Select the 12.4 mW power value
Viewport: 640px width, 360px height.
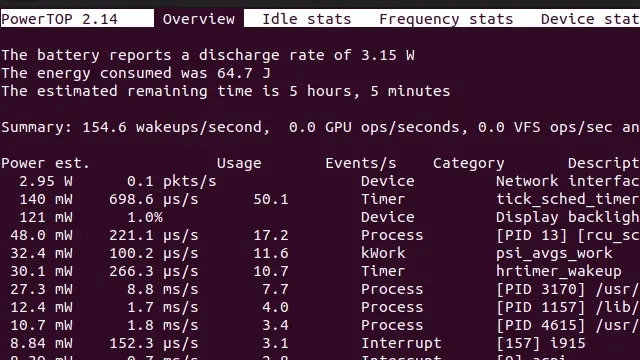[x=41, y=307]
